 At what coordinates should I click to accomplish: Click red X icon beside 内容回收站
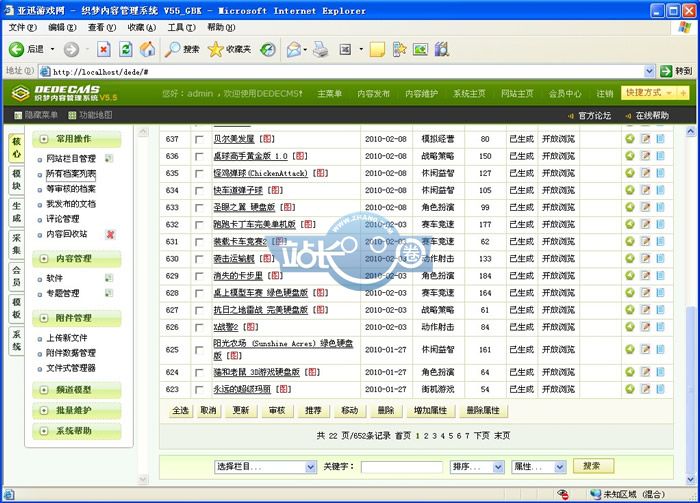(110, 234)
